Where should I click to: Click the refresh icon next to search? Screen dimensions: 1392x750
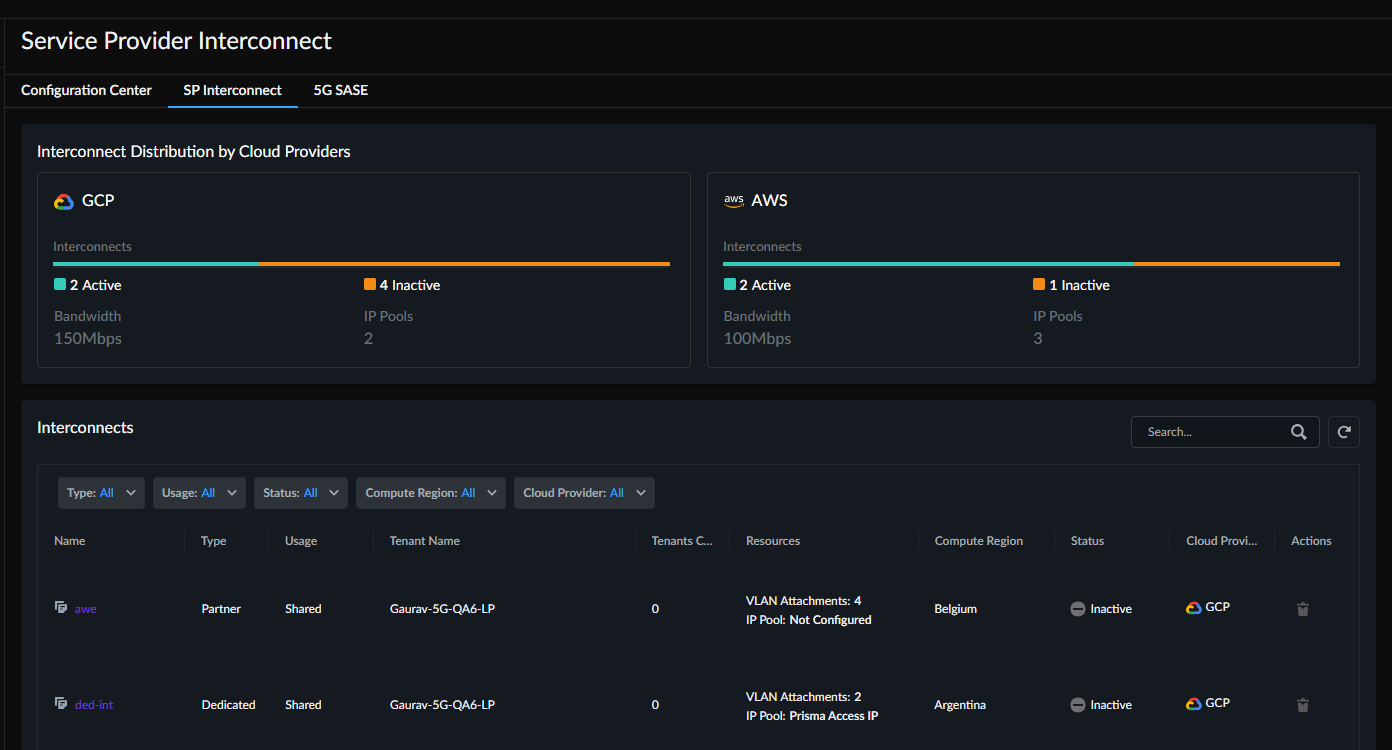click(1344, 432)
